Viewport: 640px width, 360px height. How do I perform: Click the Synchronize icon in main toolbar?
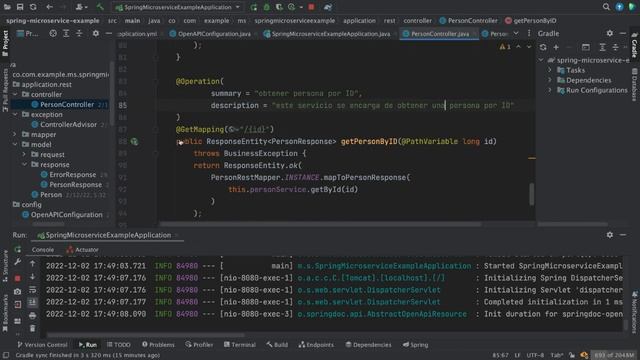[x=33, y=7]
